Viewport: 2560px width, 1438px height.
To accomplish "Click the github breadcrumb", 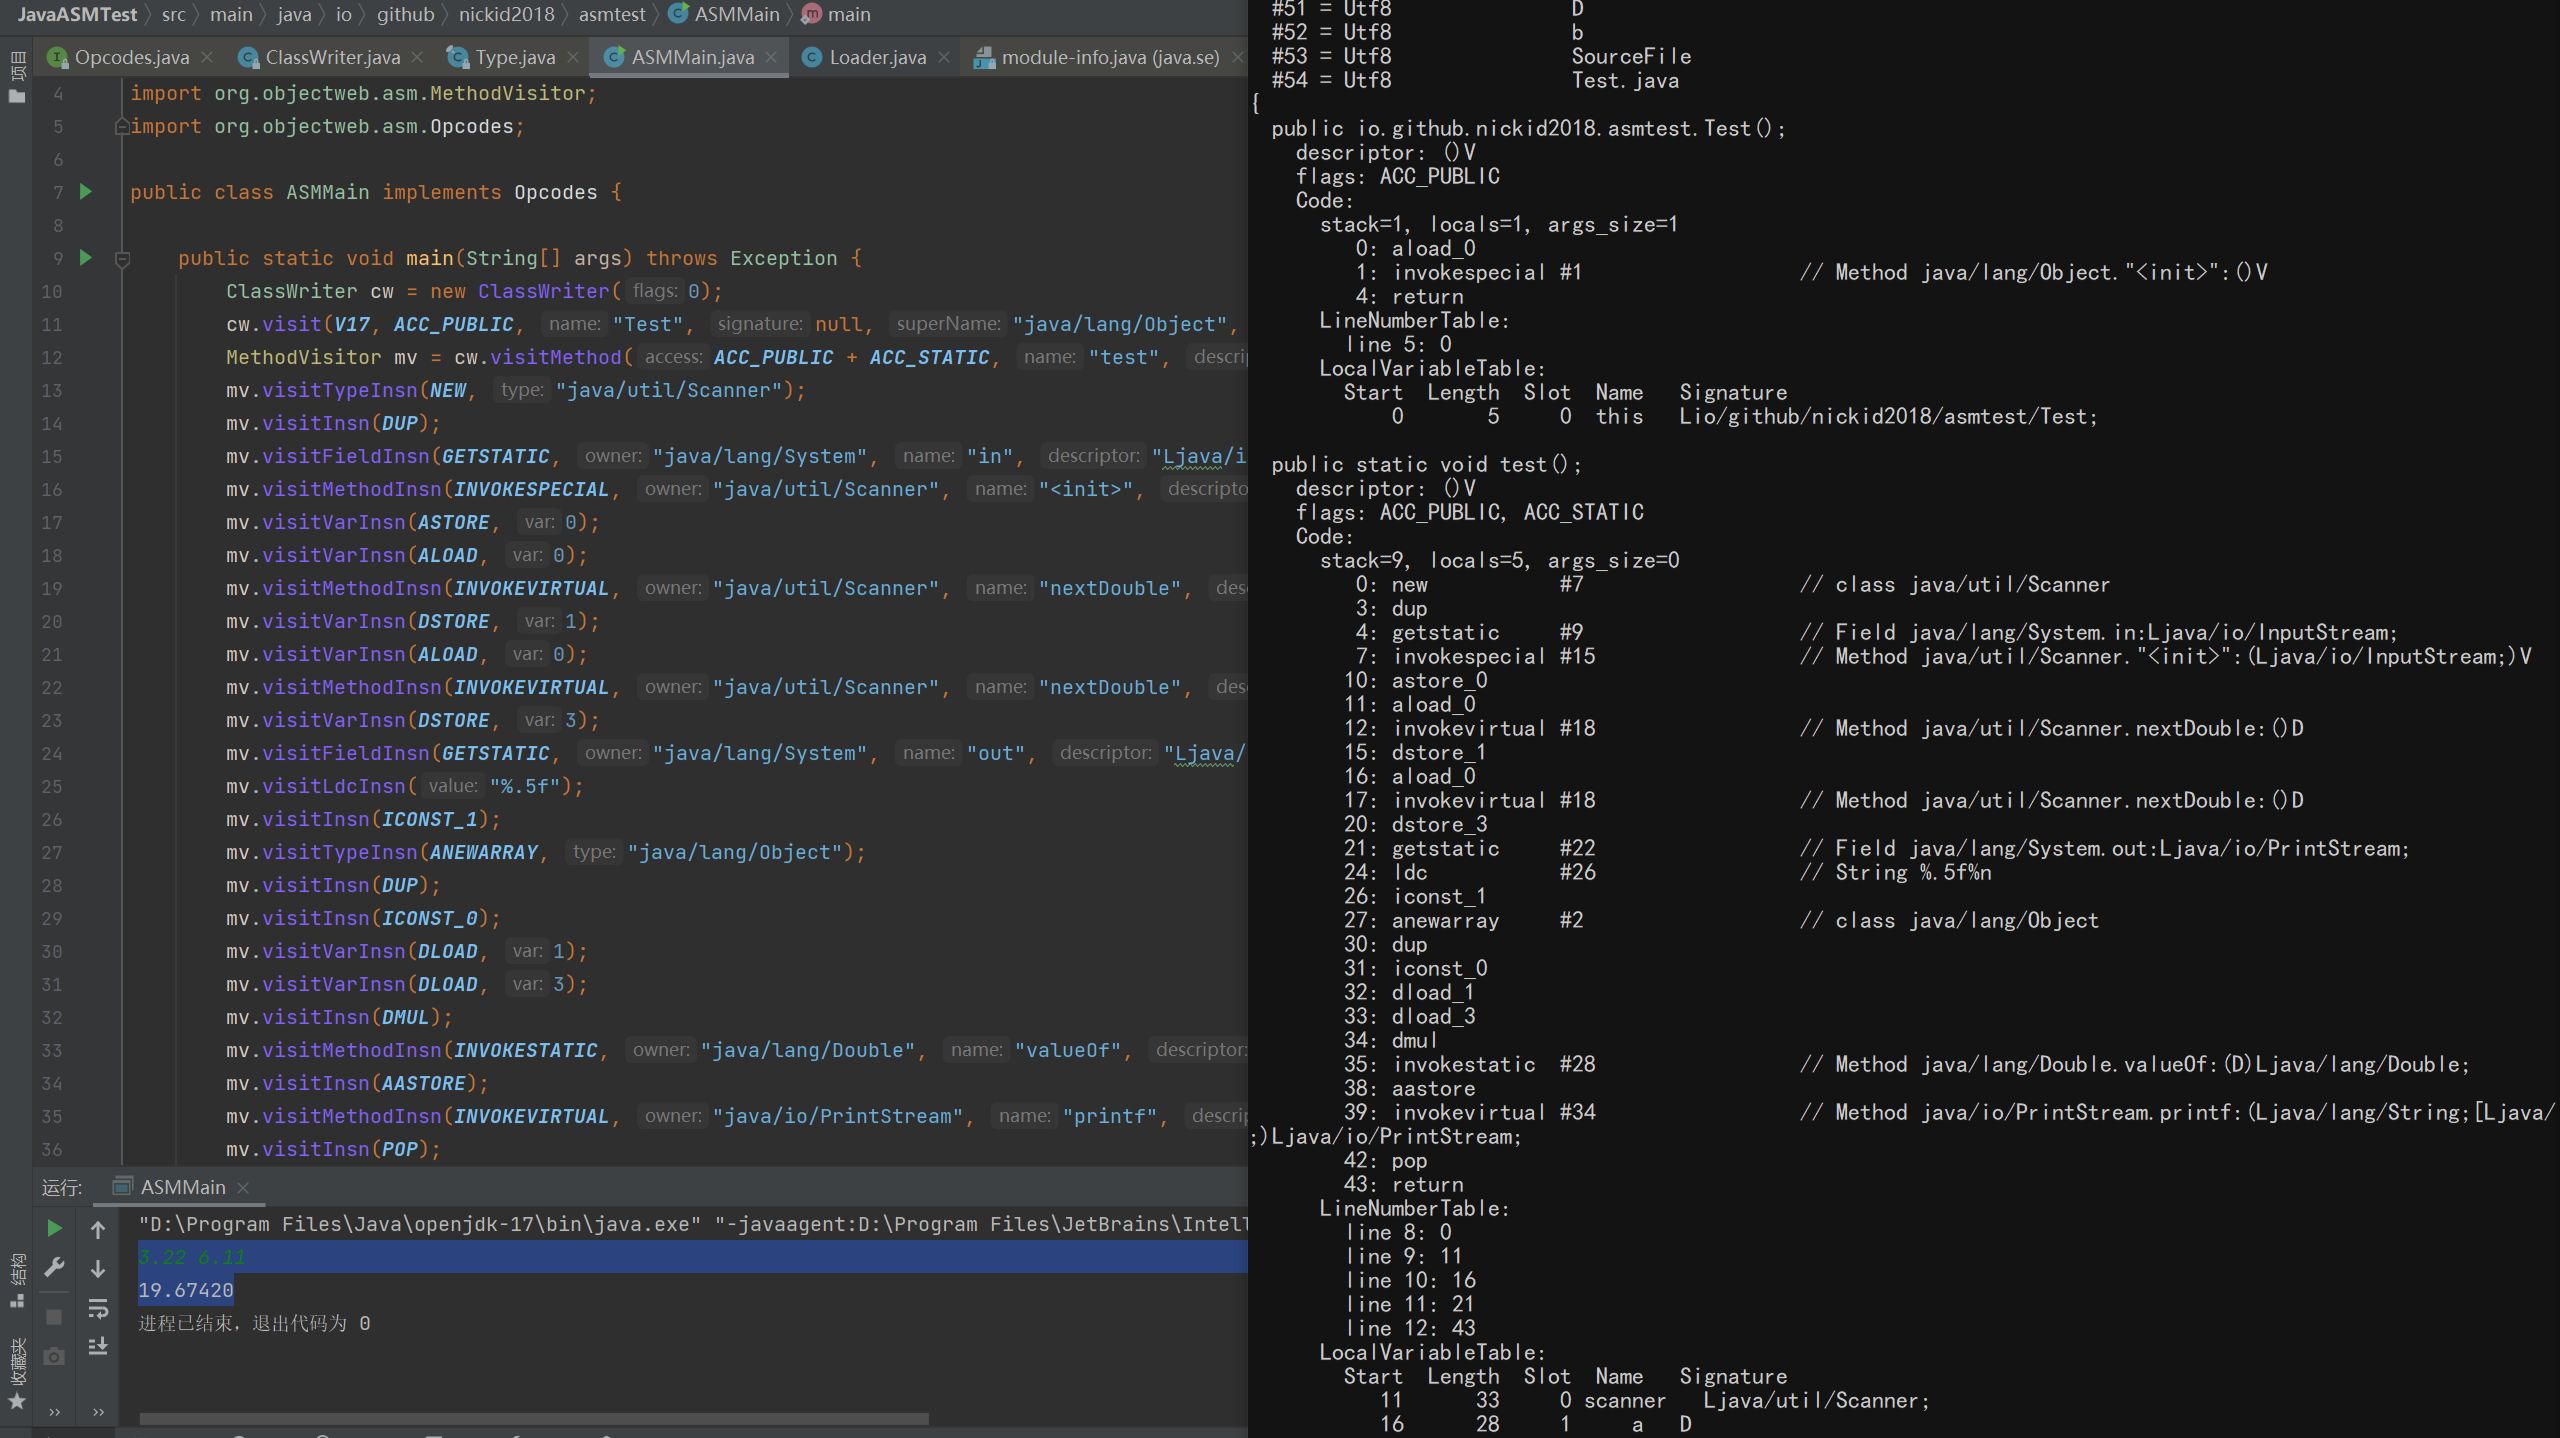I will [405, 14].
